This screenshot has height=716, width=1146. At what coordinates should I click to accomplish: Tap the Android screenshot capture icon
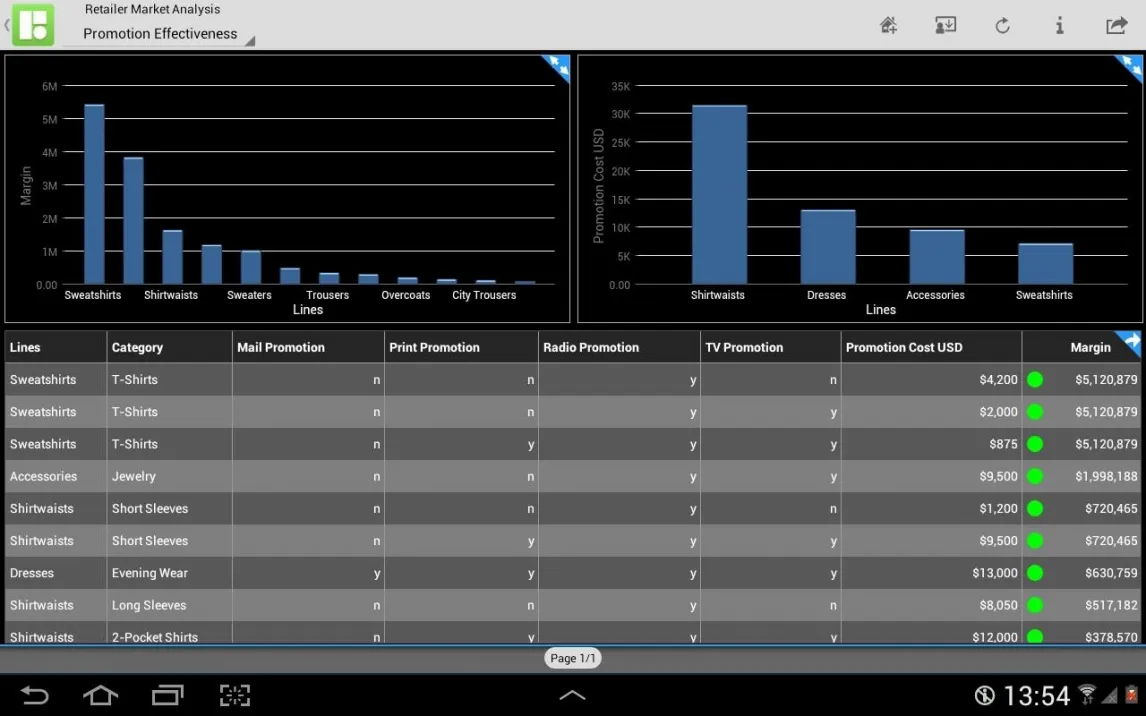235,695
